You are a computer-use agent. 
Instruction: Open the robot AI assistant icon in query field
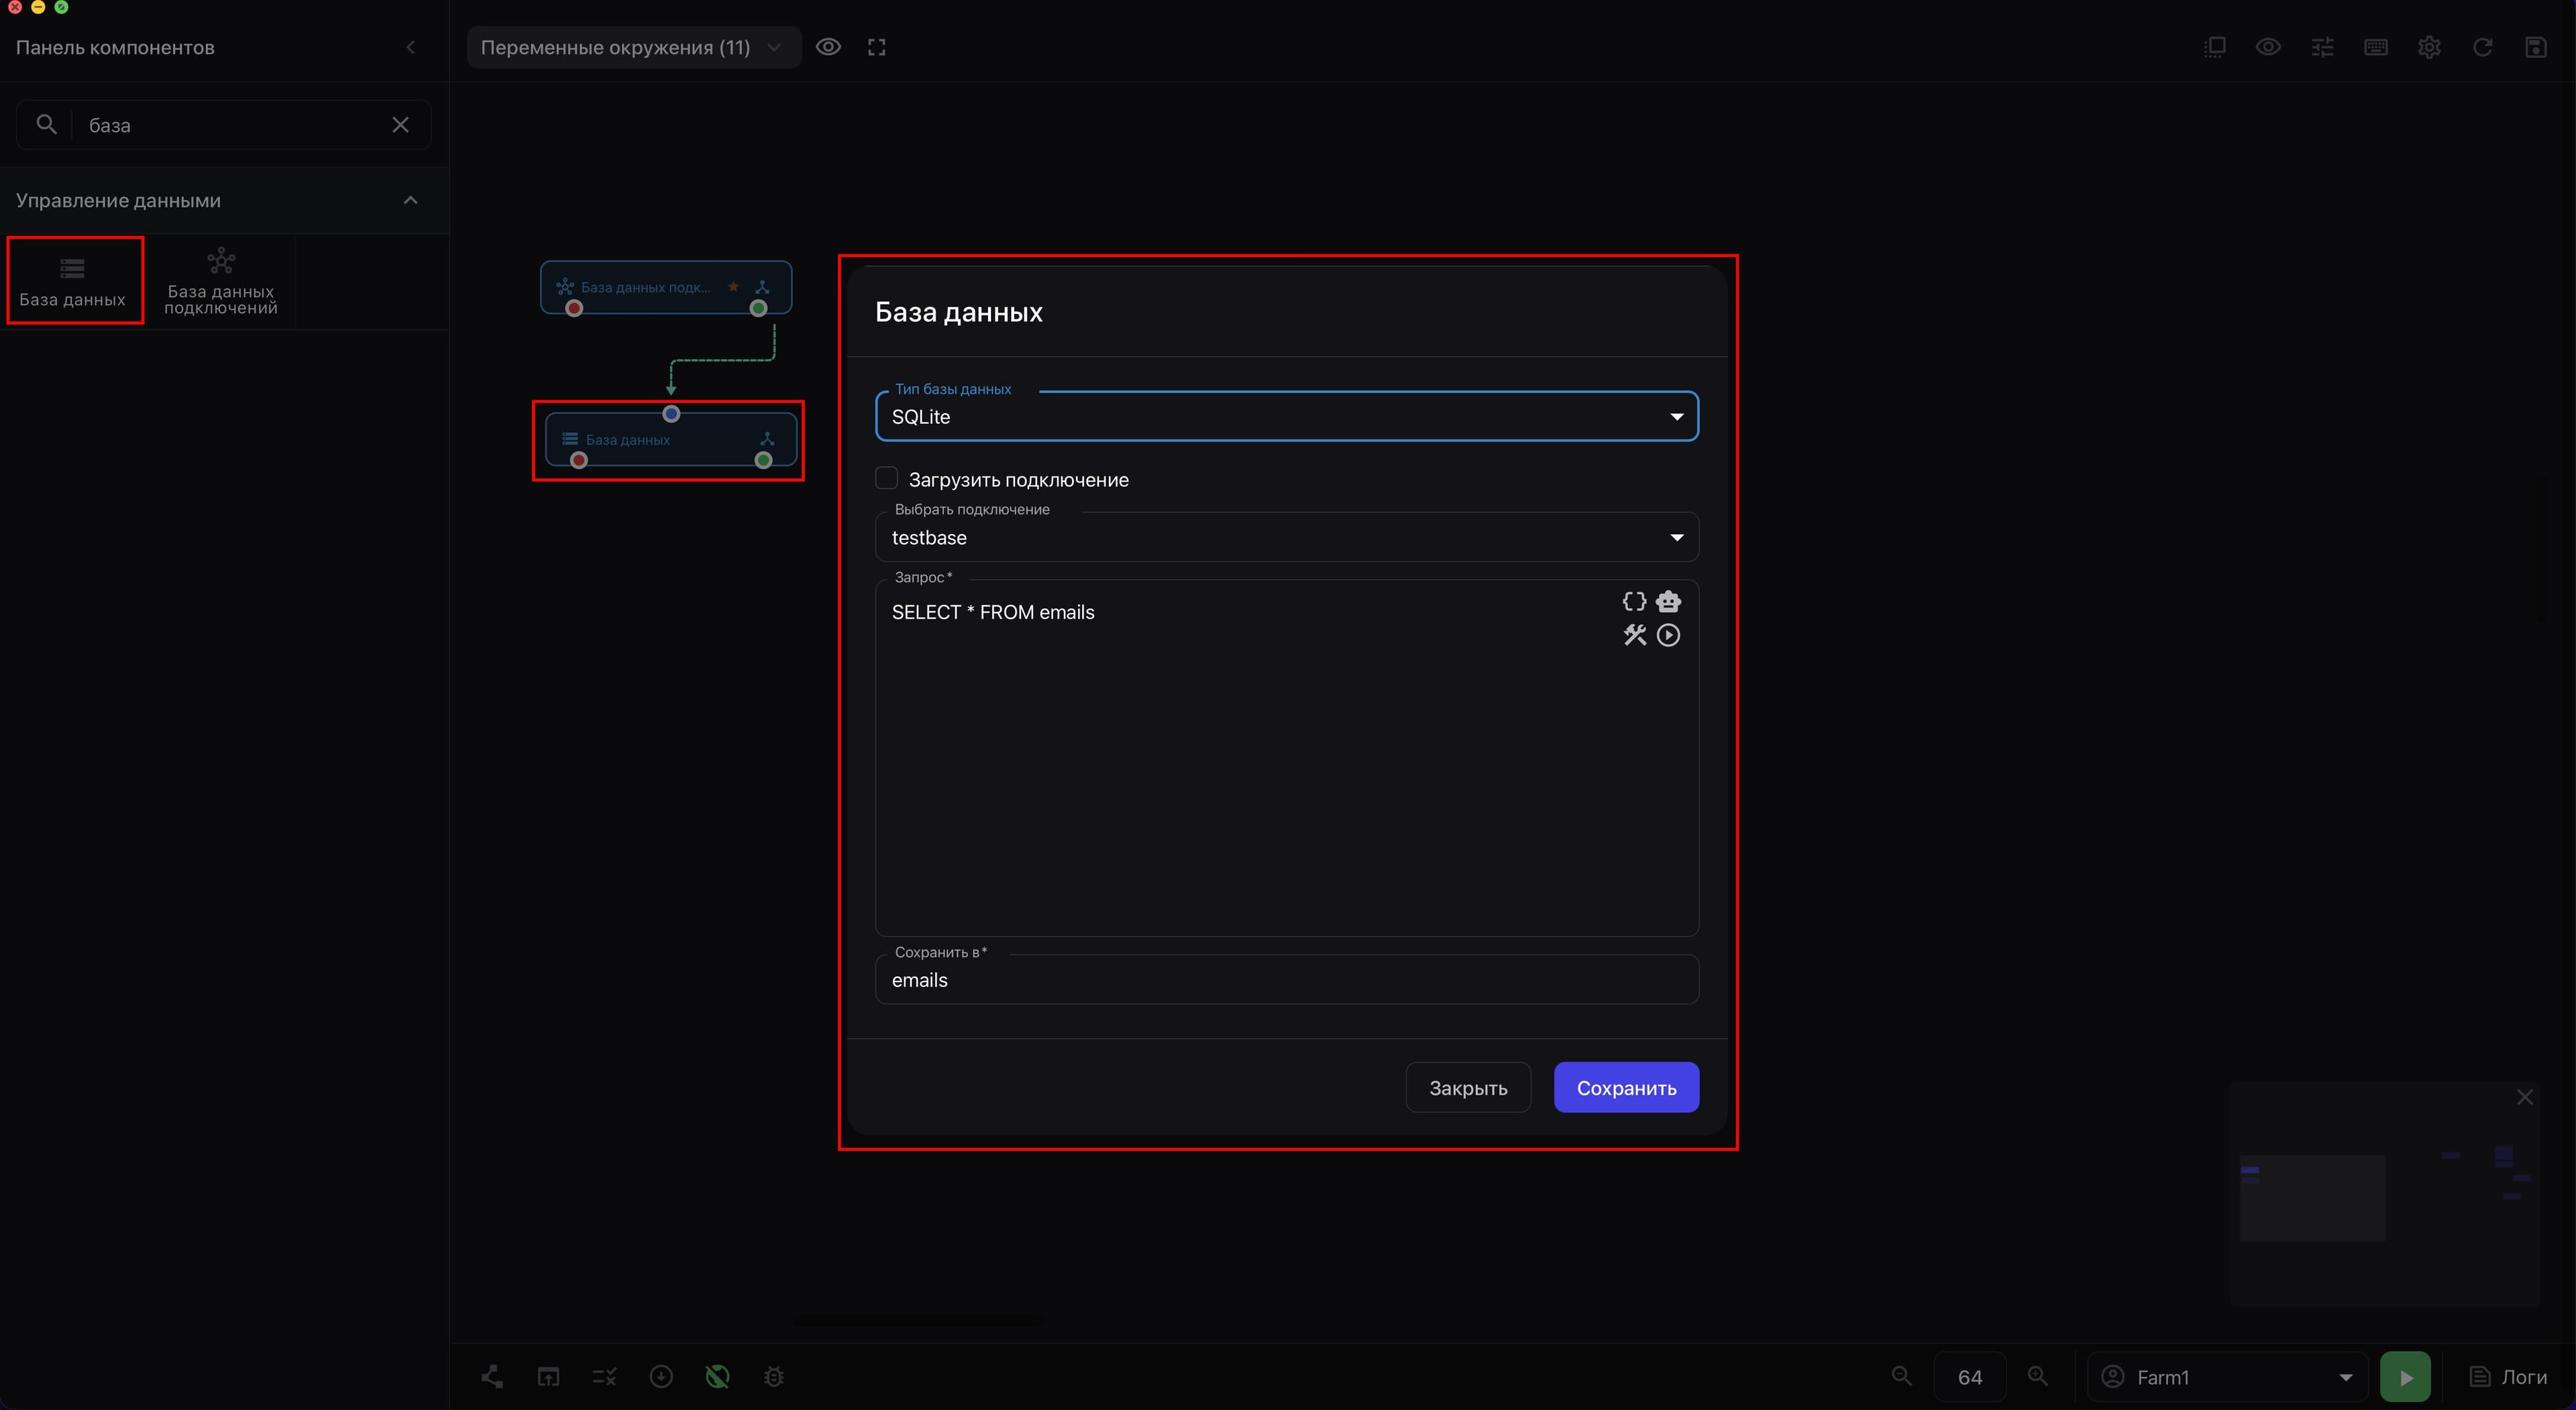click(x=1668, y=601)
